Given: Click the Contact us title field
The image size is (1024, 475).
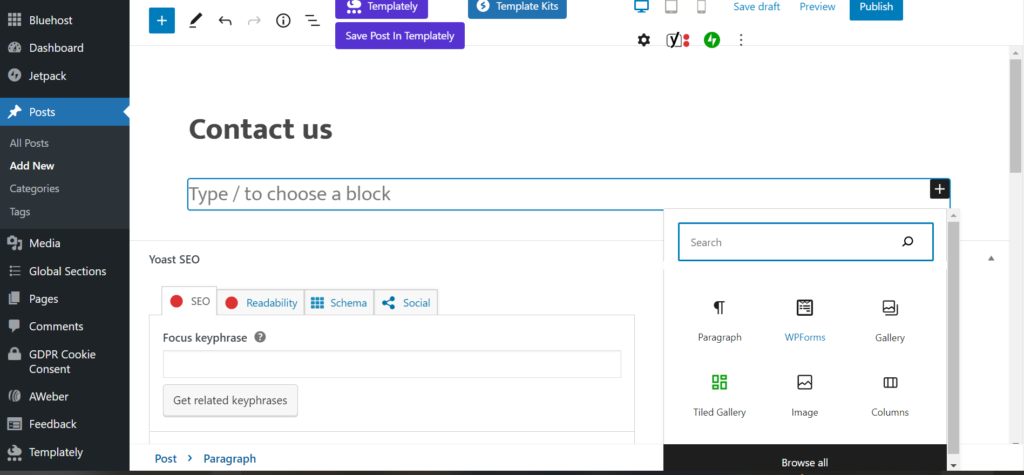Looking at the screenshot, I should click(x=261, y=129).
